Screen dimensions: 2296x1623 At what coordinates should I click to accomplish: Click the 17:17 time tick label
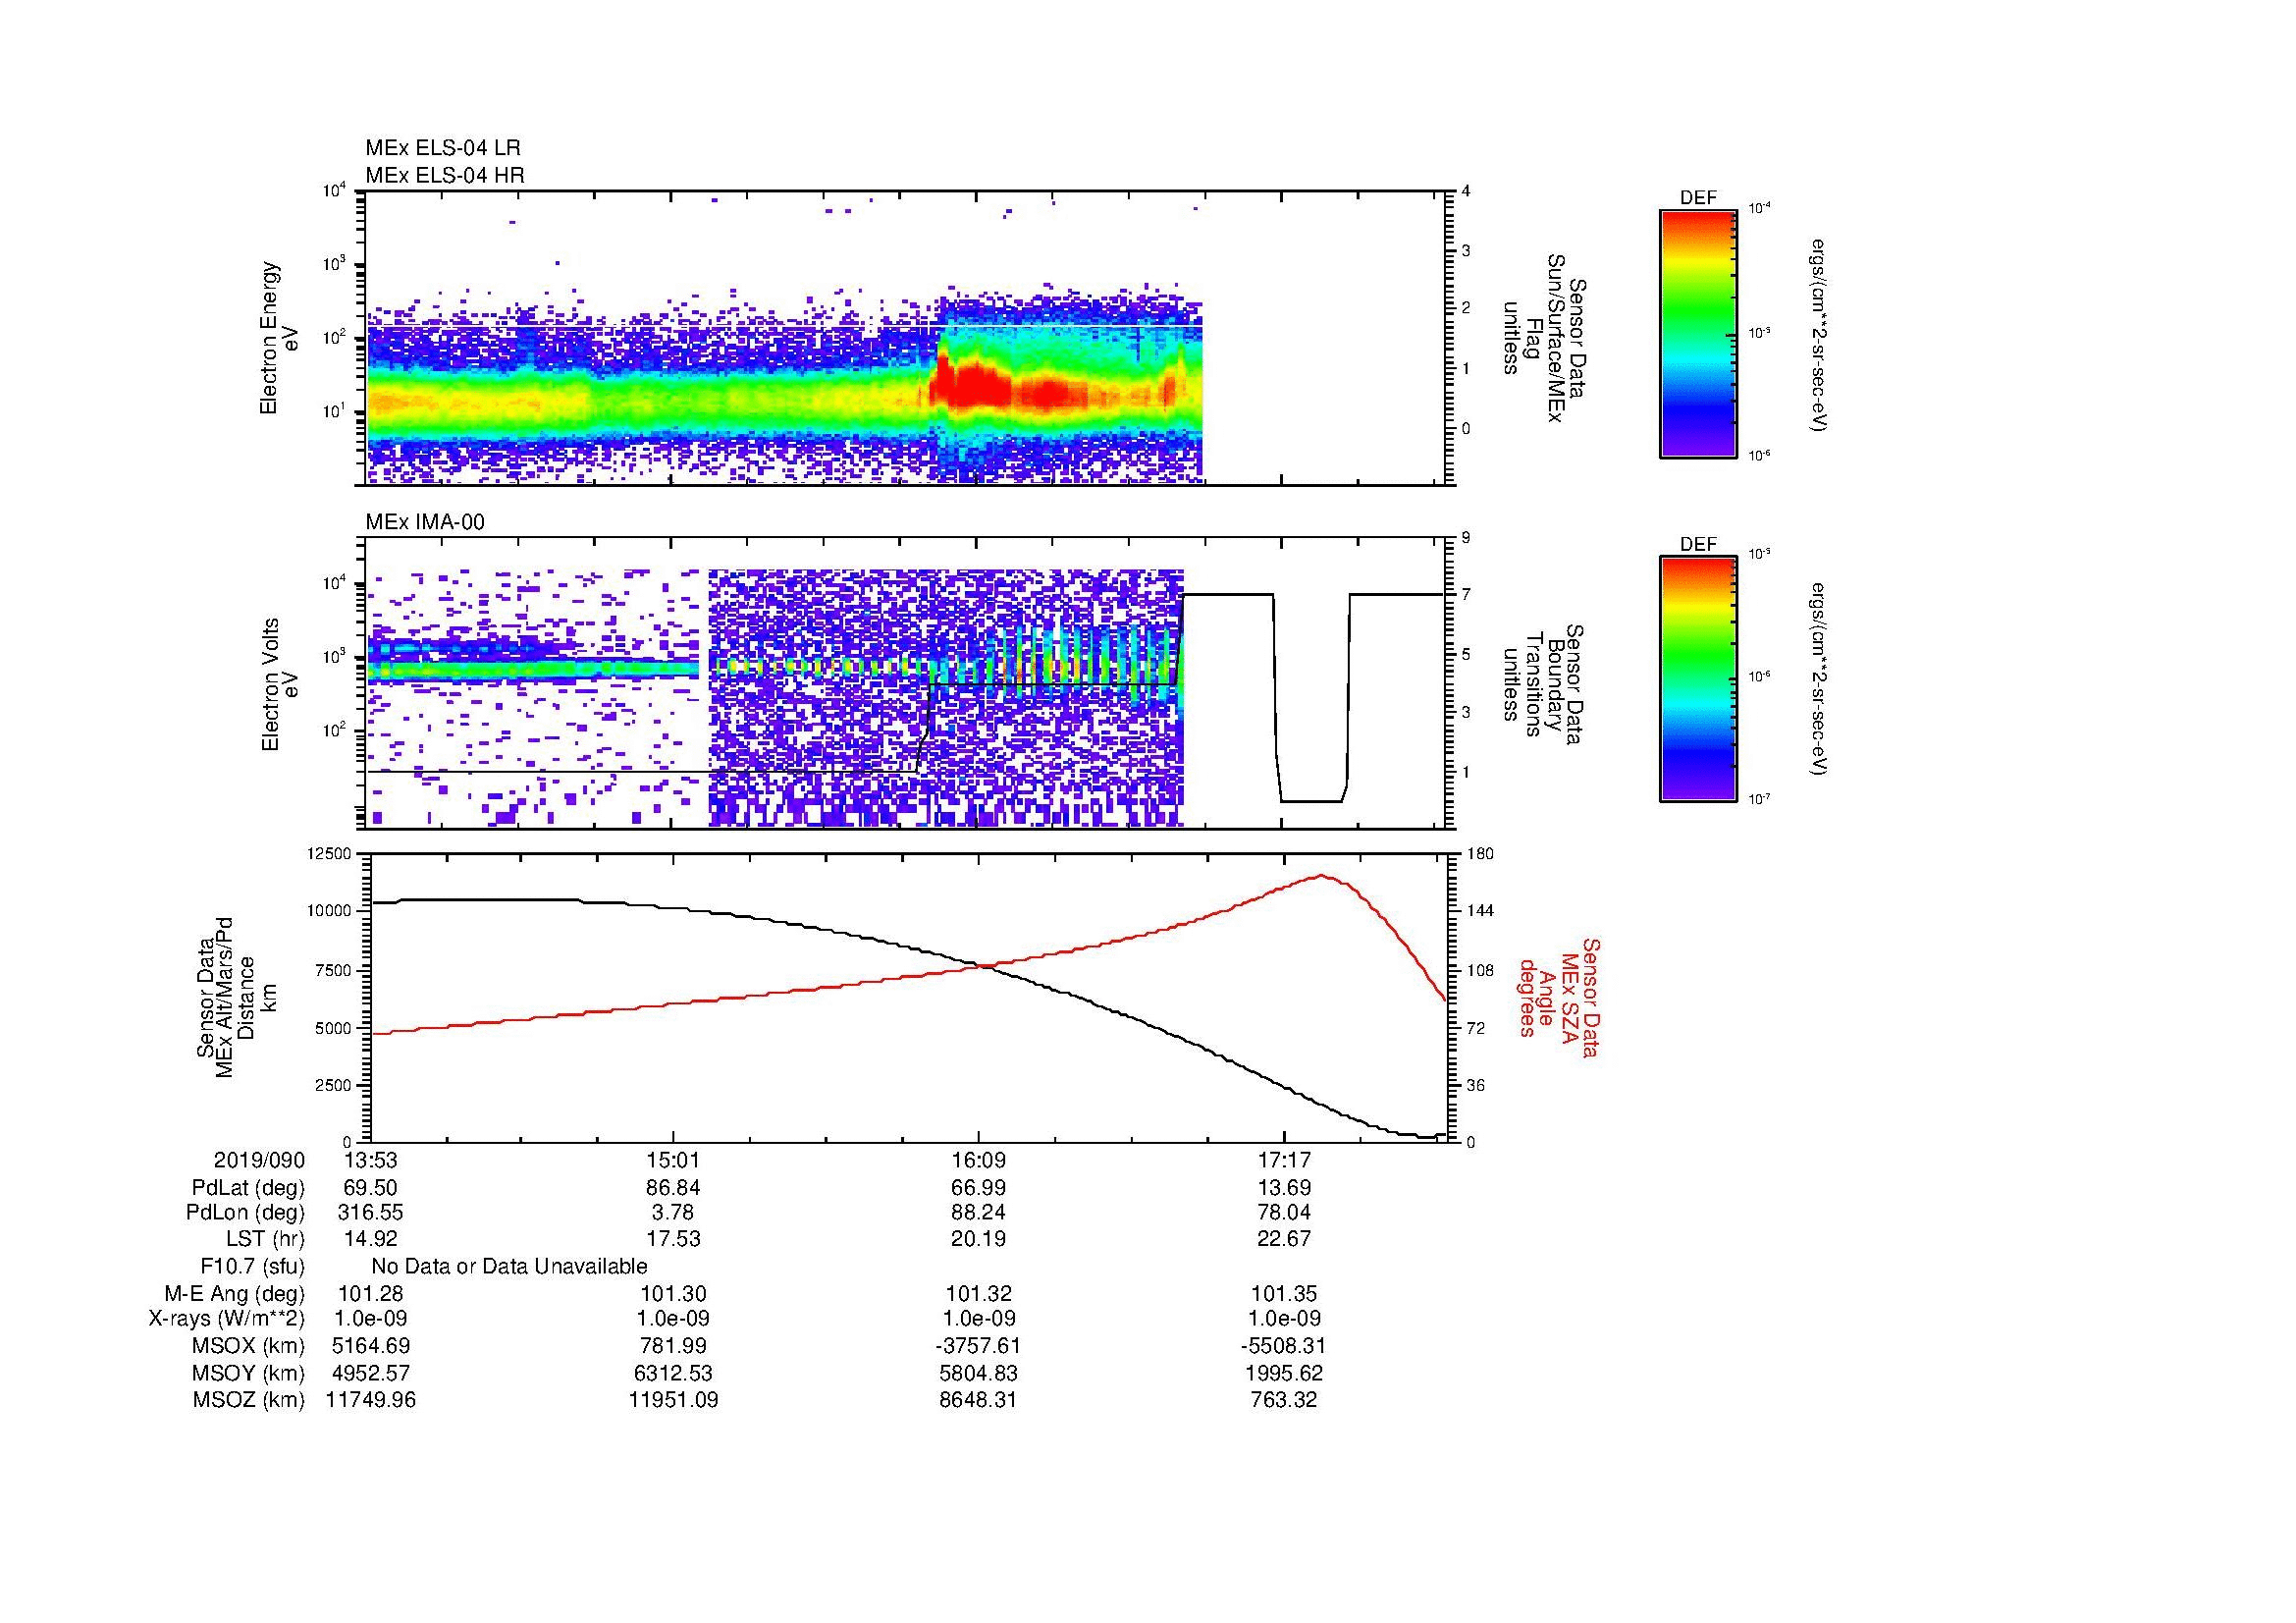click(x=1284, y=1160)
